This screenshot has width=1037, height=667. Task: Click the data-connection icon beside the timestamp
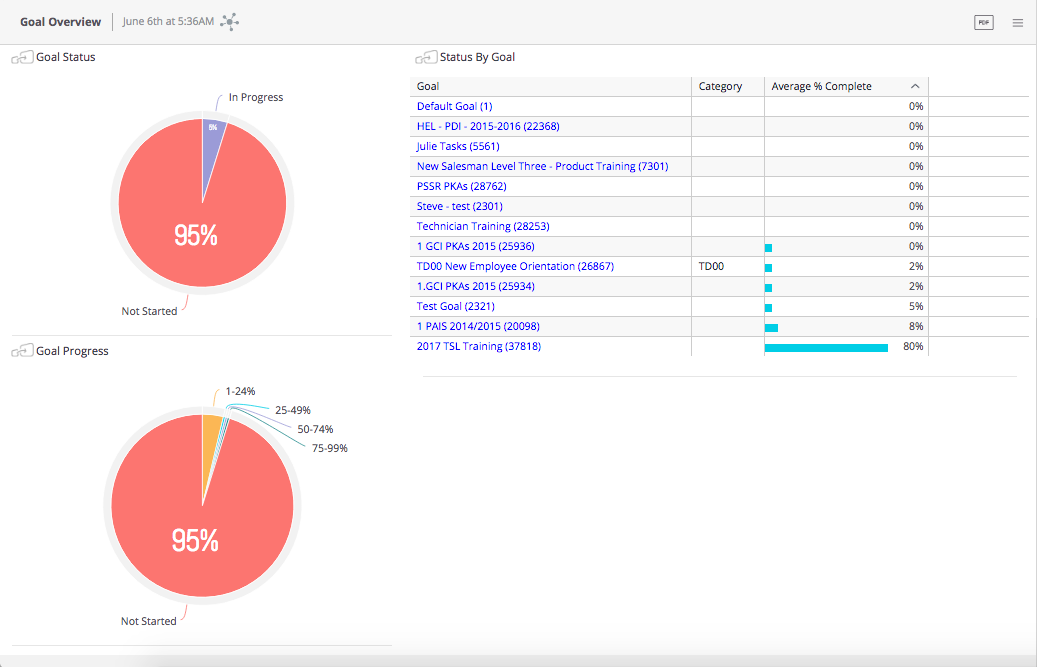[229, 22]
